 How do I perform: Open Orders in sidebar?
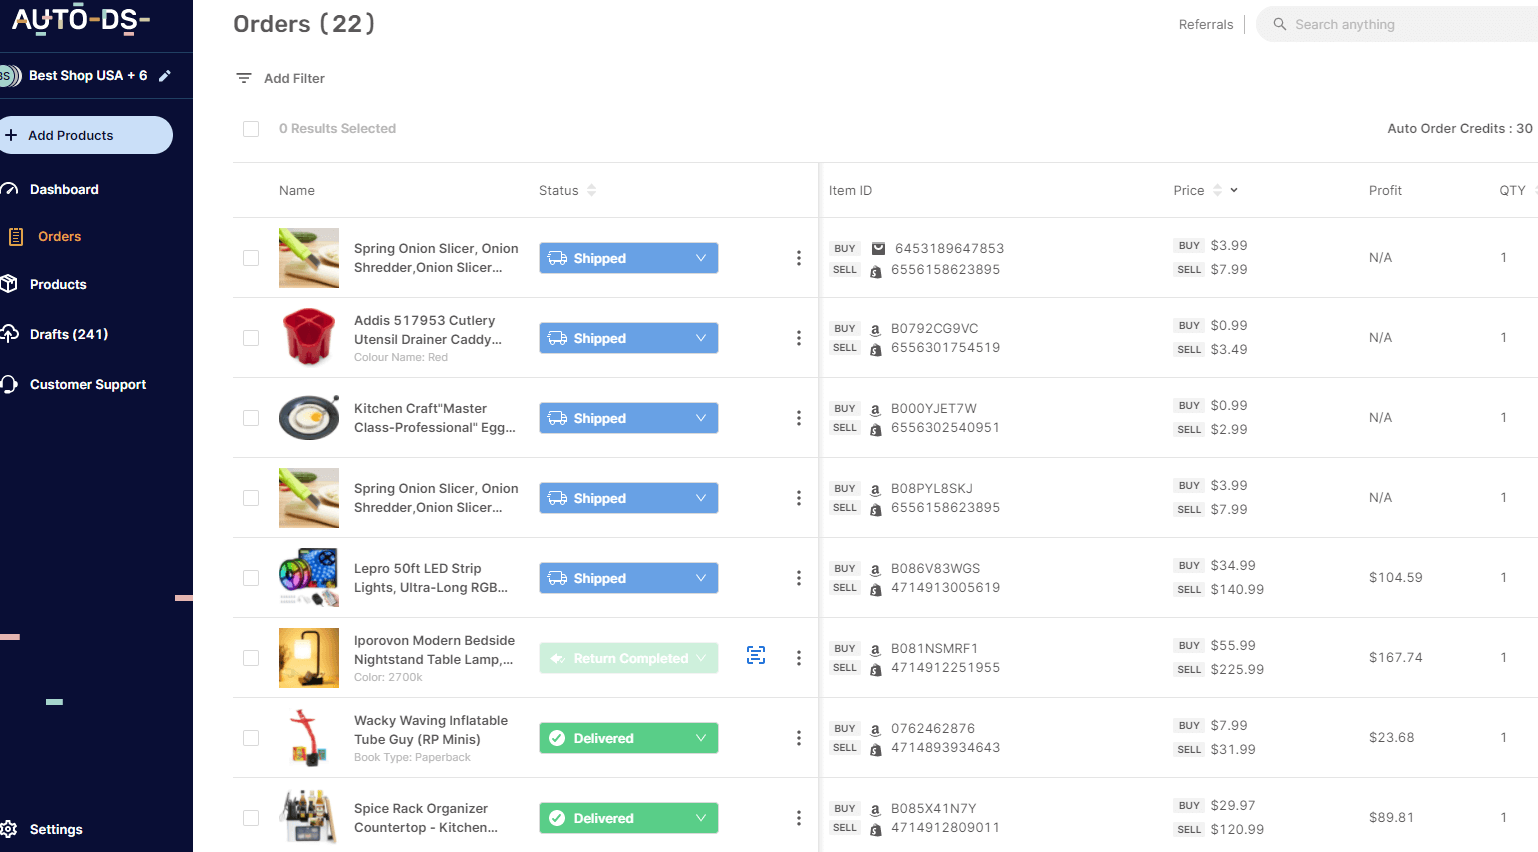59,237
